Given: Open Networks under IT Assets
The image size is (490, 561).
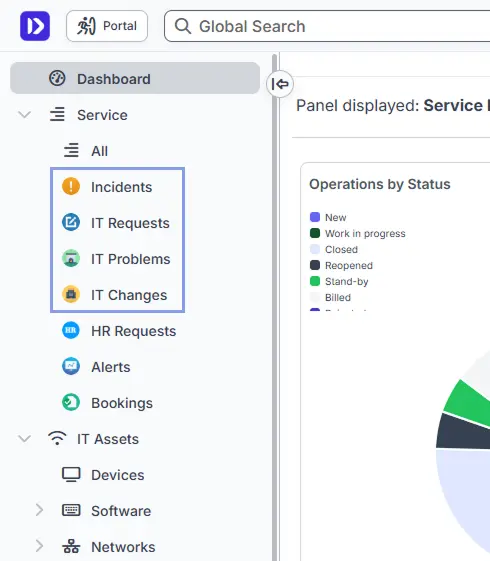Looking at the screenshot, I should point(123,547).
